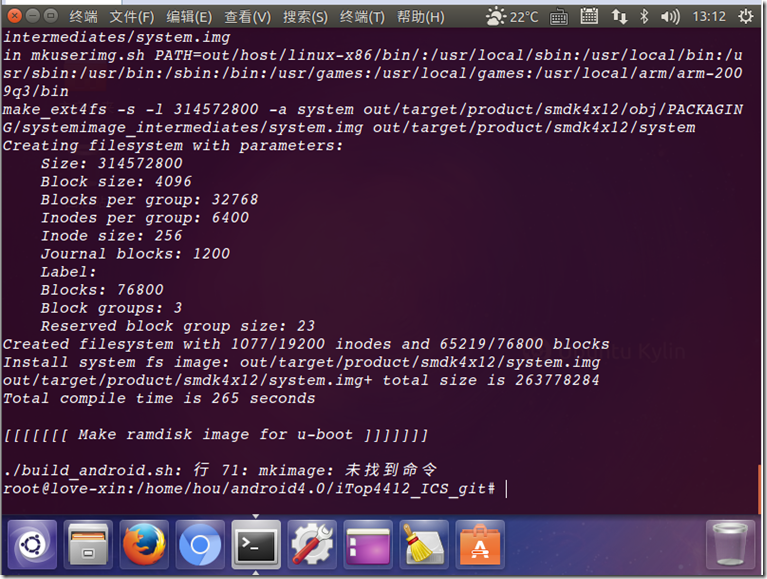The image size is (767, 579).
Task: Open the Ubuntu Dash launcher icon
Action: click(32, 544)
